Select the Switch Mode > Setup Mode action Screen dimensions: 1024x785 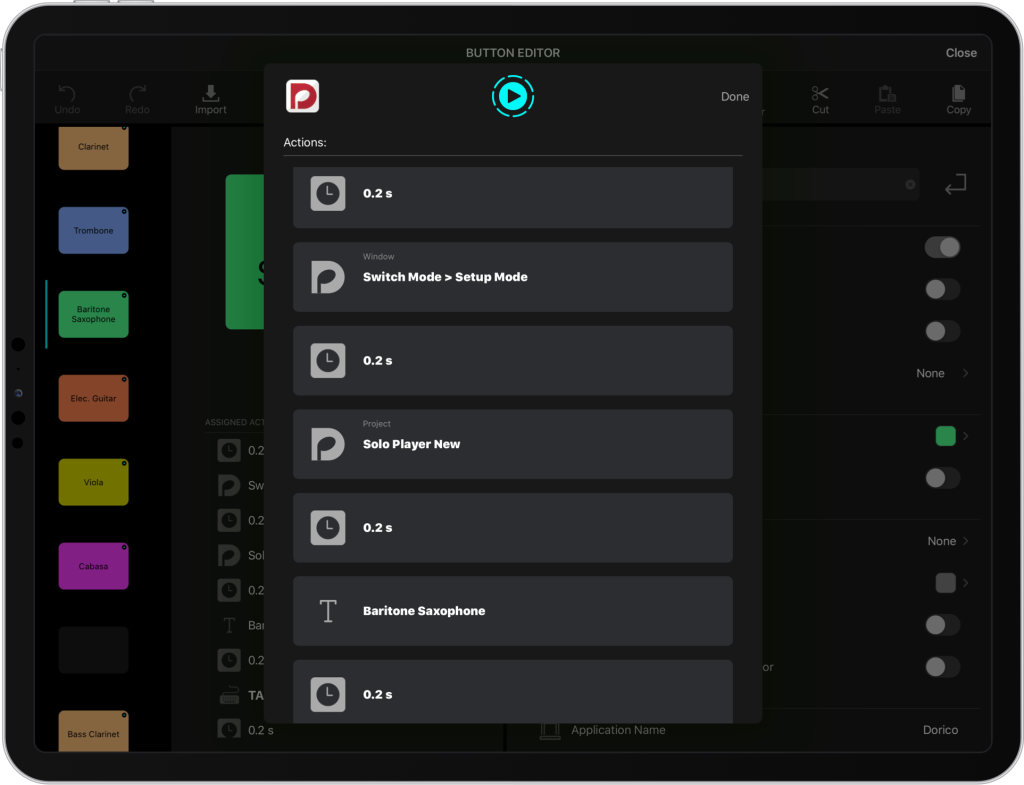point(512,277)
